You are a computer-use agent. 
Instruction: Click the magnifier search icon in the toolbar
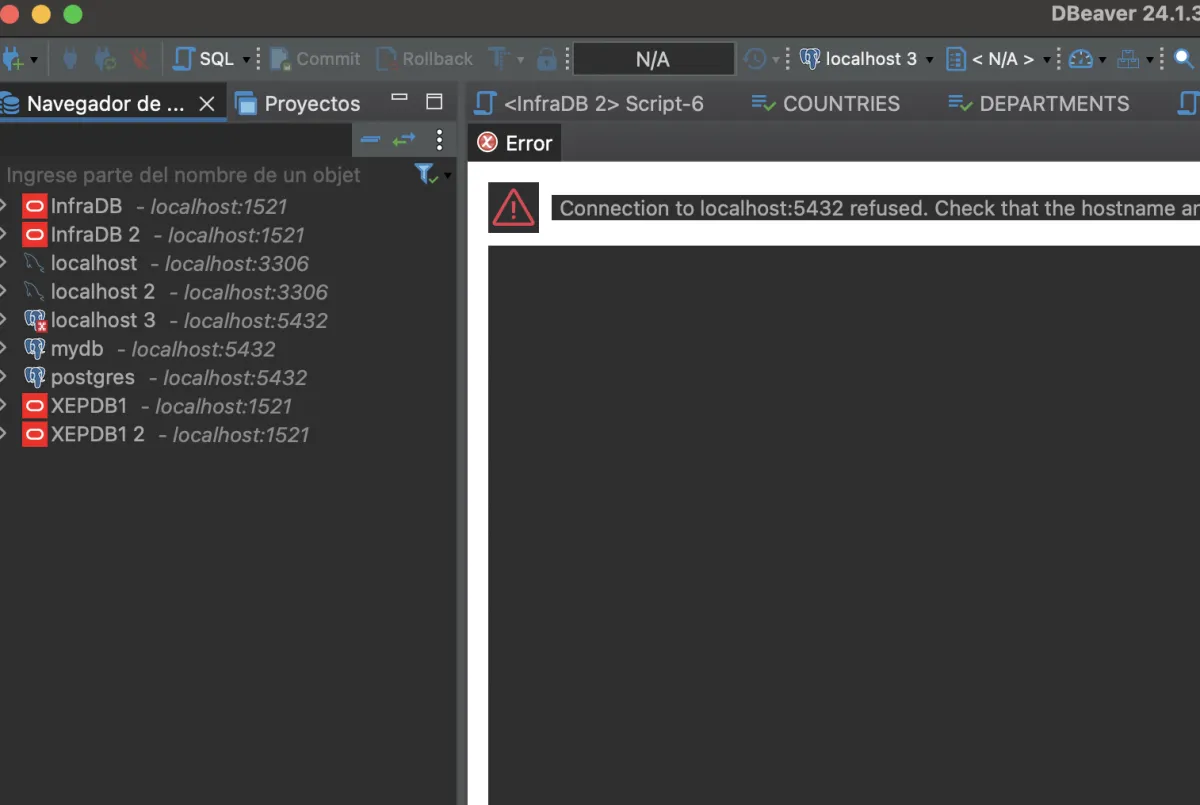point(1184,59)
